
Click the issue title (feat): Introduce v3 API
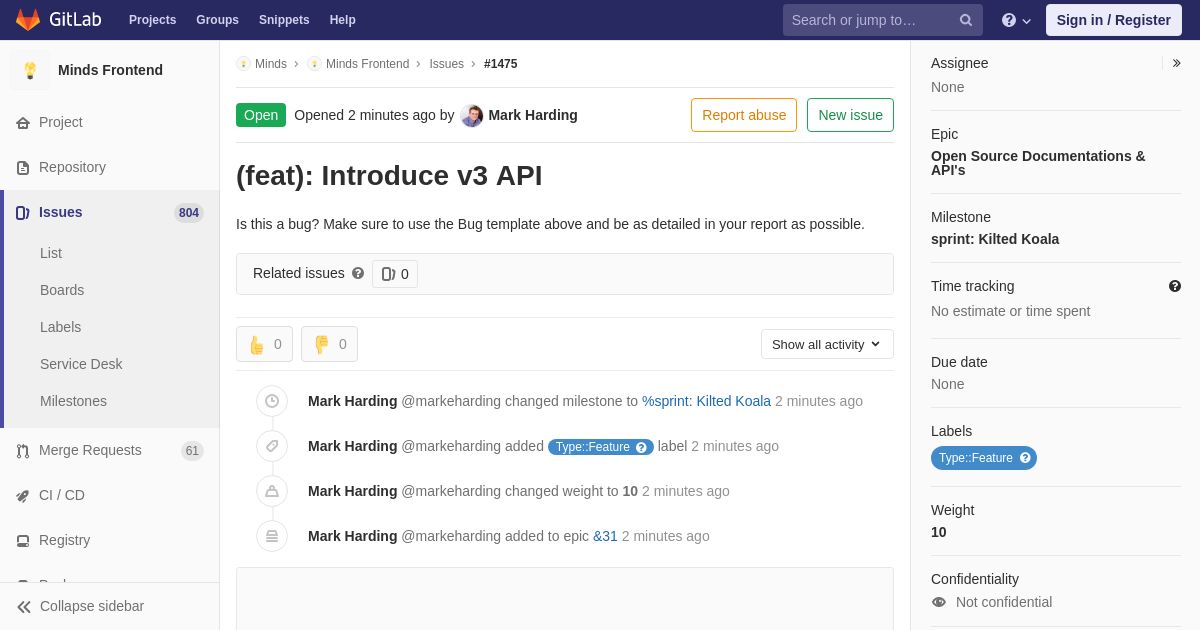click(389, 175)
